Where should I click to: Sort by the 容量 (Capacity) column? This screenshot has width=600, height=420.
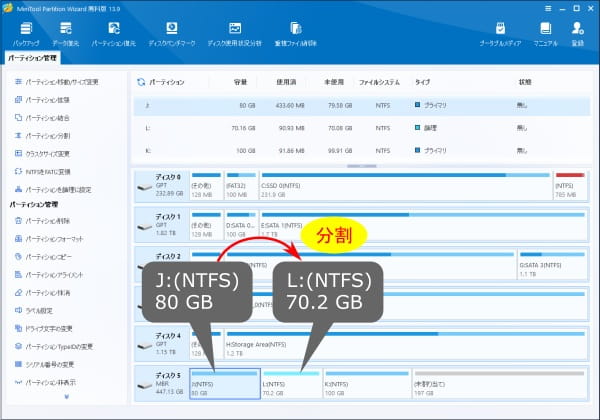(240, 82)
